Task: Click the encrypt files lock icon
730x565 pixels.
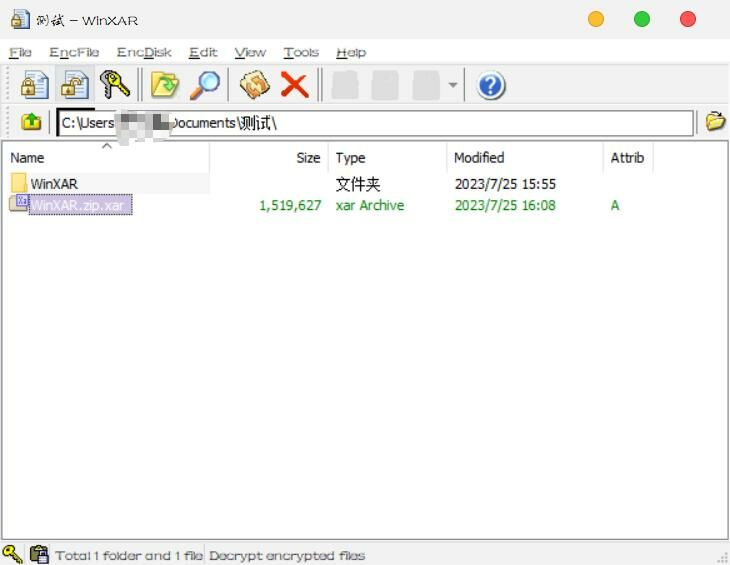Action: tap(35, 85)
